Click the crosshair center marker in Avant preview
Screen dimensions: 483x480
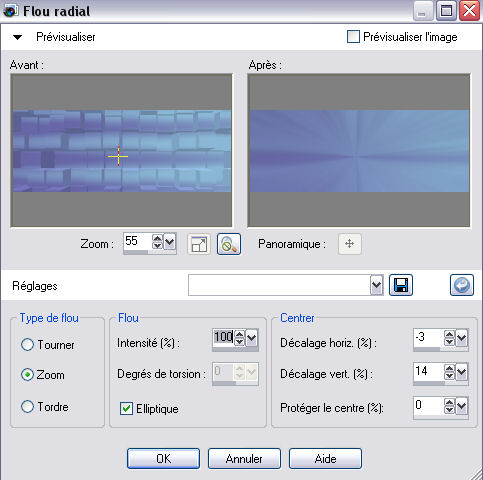[x=118, y=156]
